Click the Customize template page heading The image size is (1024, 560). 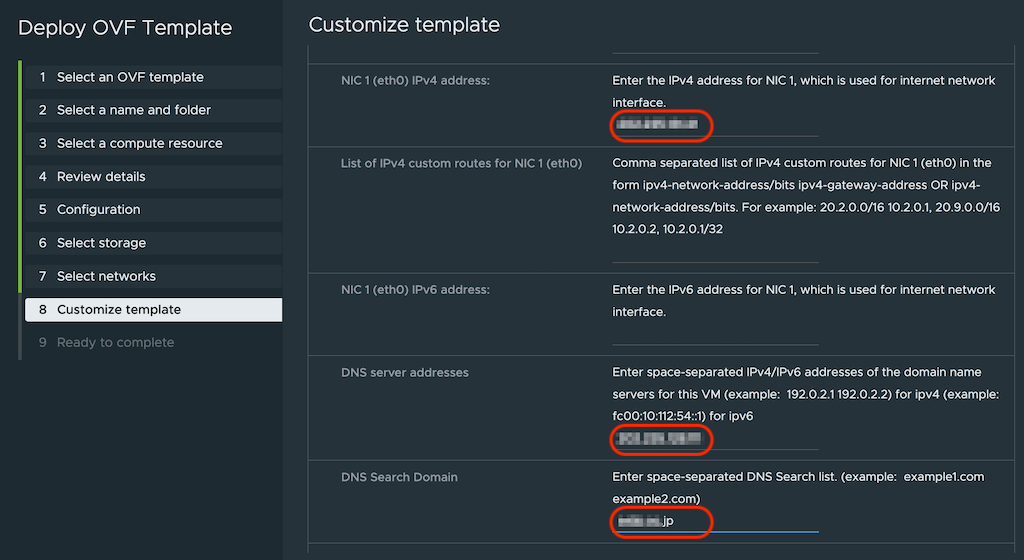tap(404, 25)
